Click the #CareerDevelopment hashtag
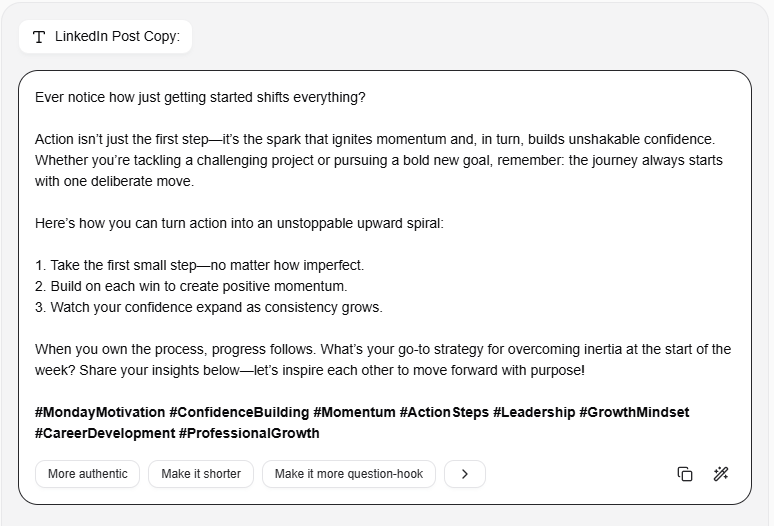Image resolution: width=774 pixels, height=526 pixels. tap(104, 433)
